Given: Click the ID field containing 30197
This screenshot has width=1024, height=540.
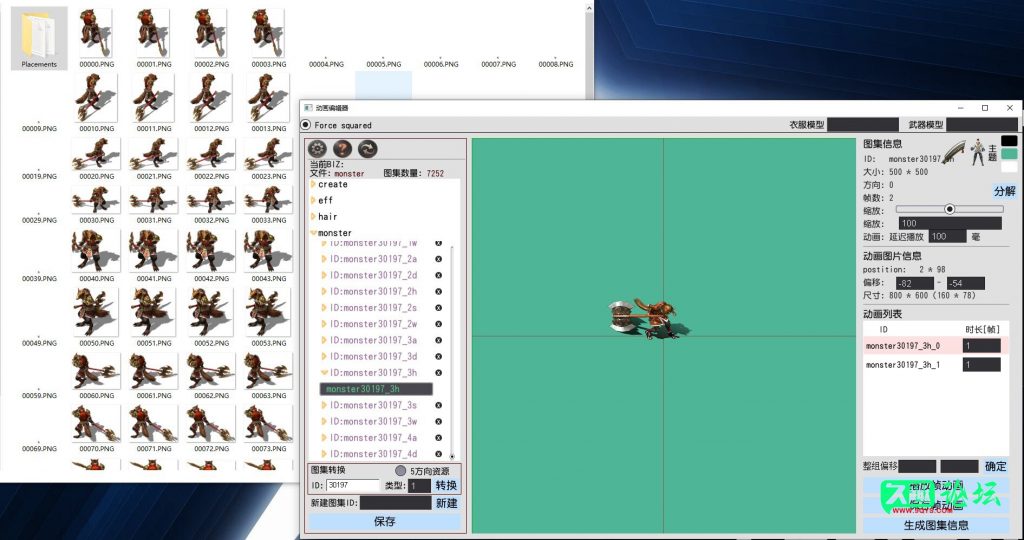Looking at the screenshot, I should coord(353,486).
